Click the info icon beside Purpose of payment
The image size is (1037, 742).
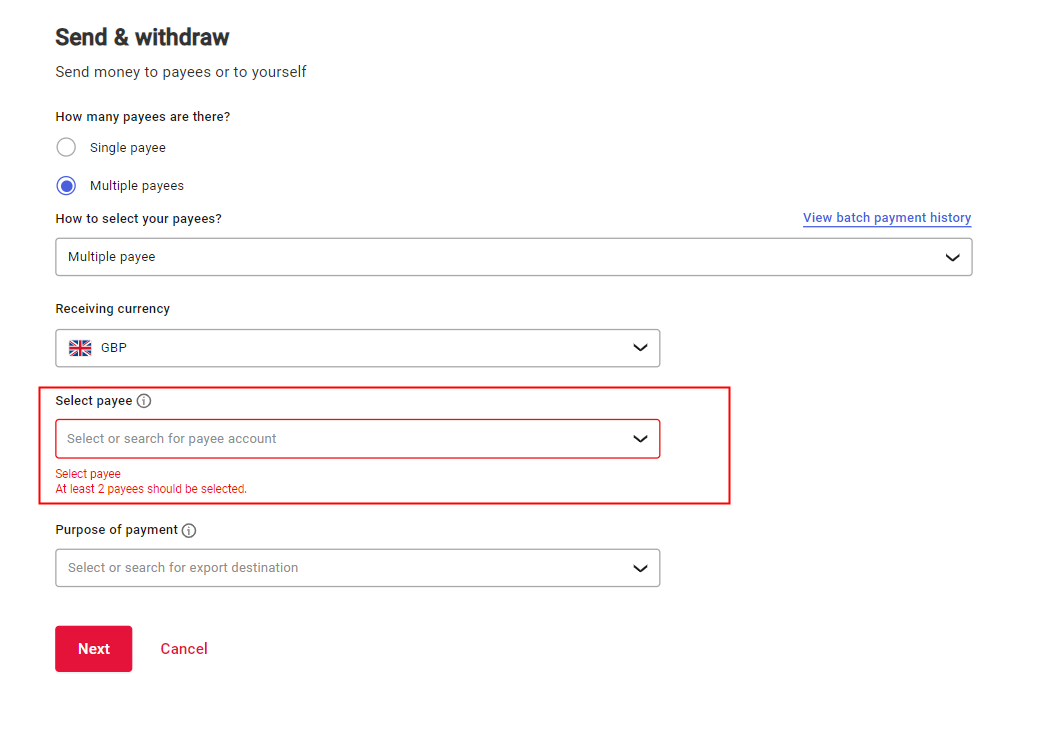(189, 530)
